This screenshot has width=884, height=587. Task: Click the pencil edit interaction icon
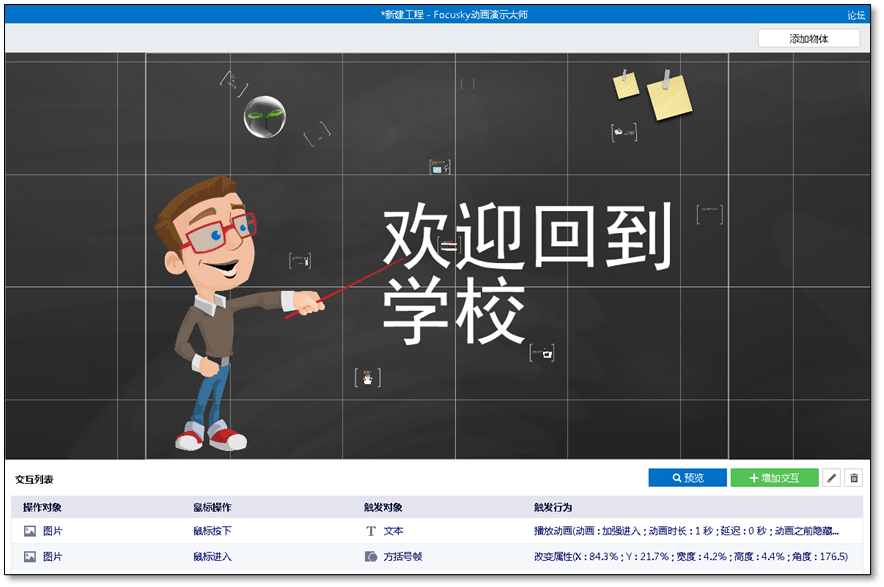pyautogui.click(x=831, y=478)
